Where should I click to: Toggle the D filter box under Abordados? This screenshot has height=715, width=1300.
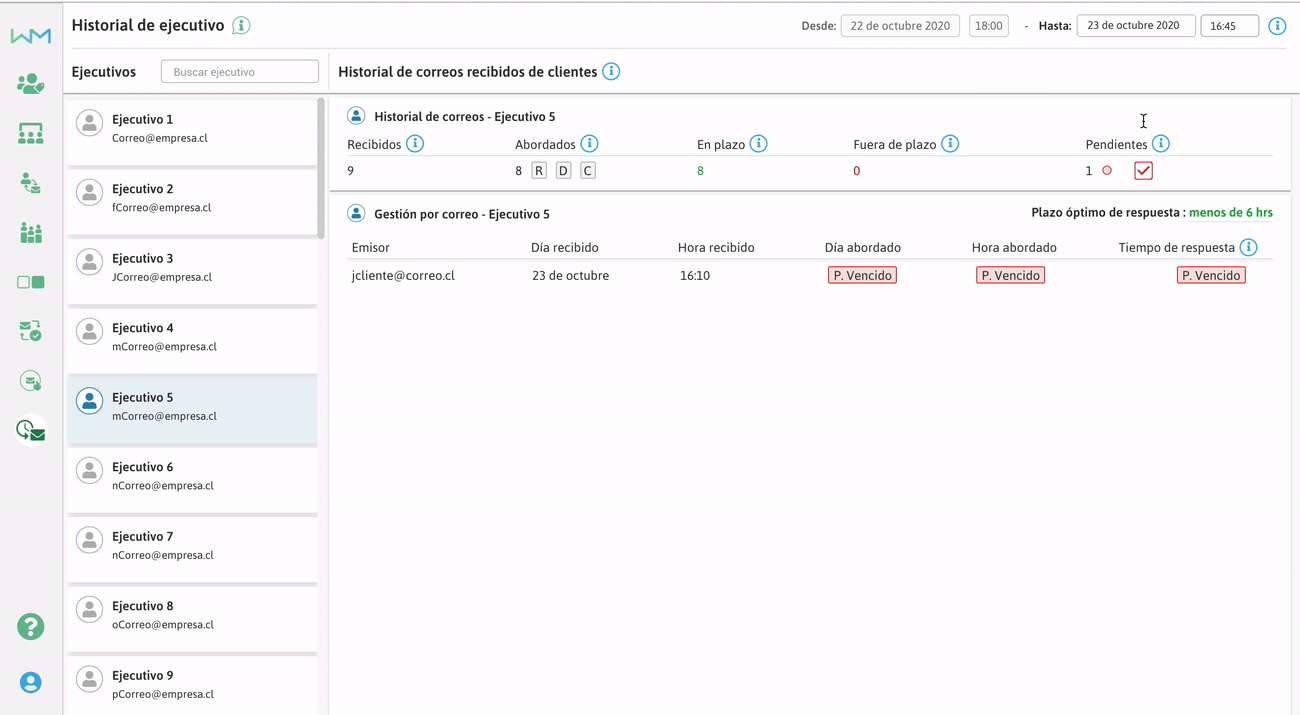(563, 171)
